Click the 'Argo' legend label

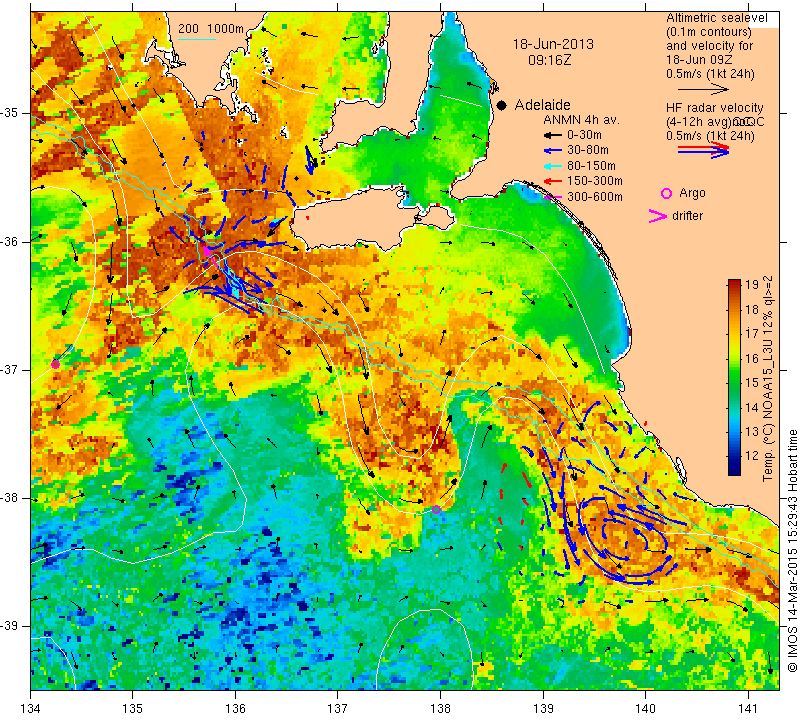coord(692,193)
